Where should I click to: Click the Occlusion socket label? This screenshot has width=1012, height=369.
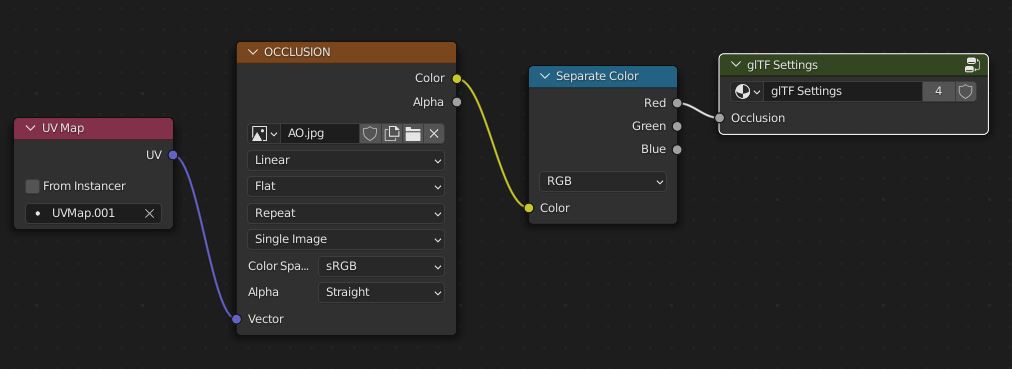758,118
